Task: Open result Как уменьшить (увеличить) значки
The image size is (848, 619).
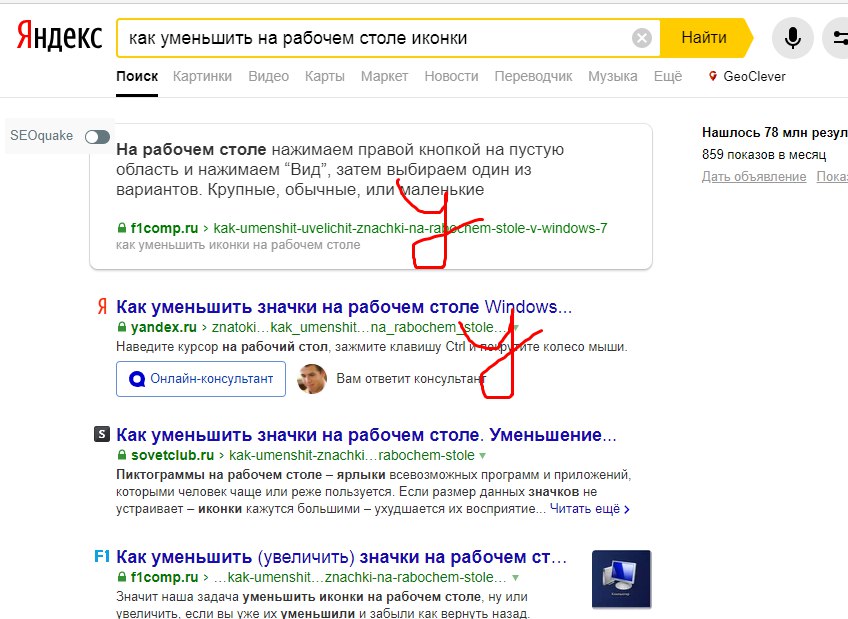Action: tap(341, 557)
